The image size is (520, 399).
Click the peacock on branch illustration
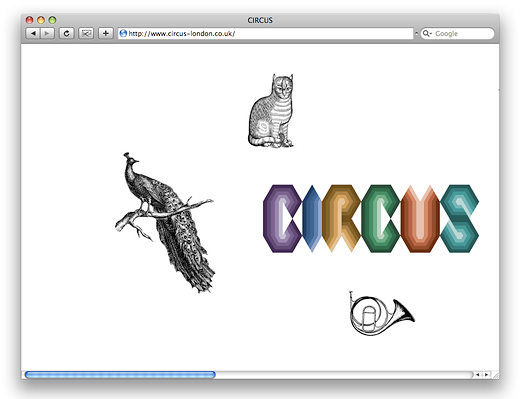[165, 222]
